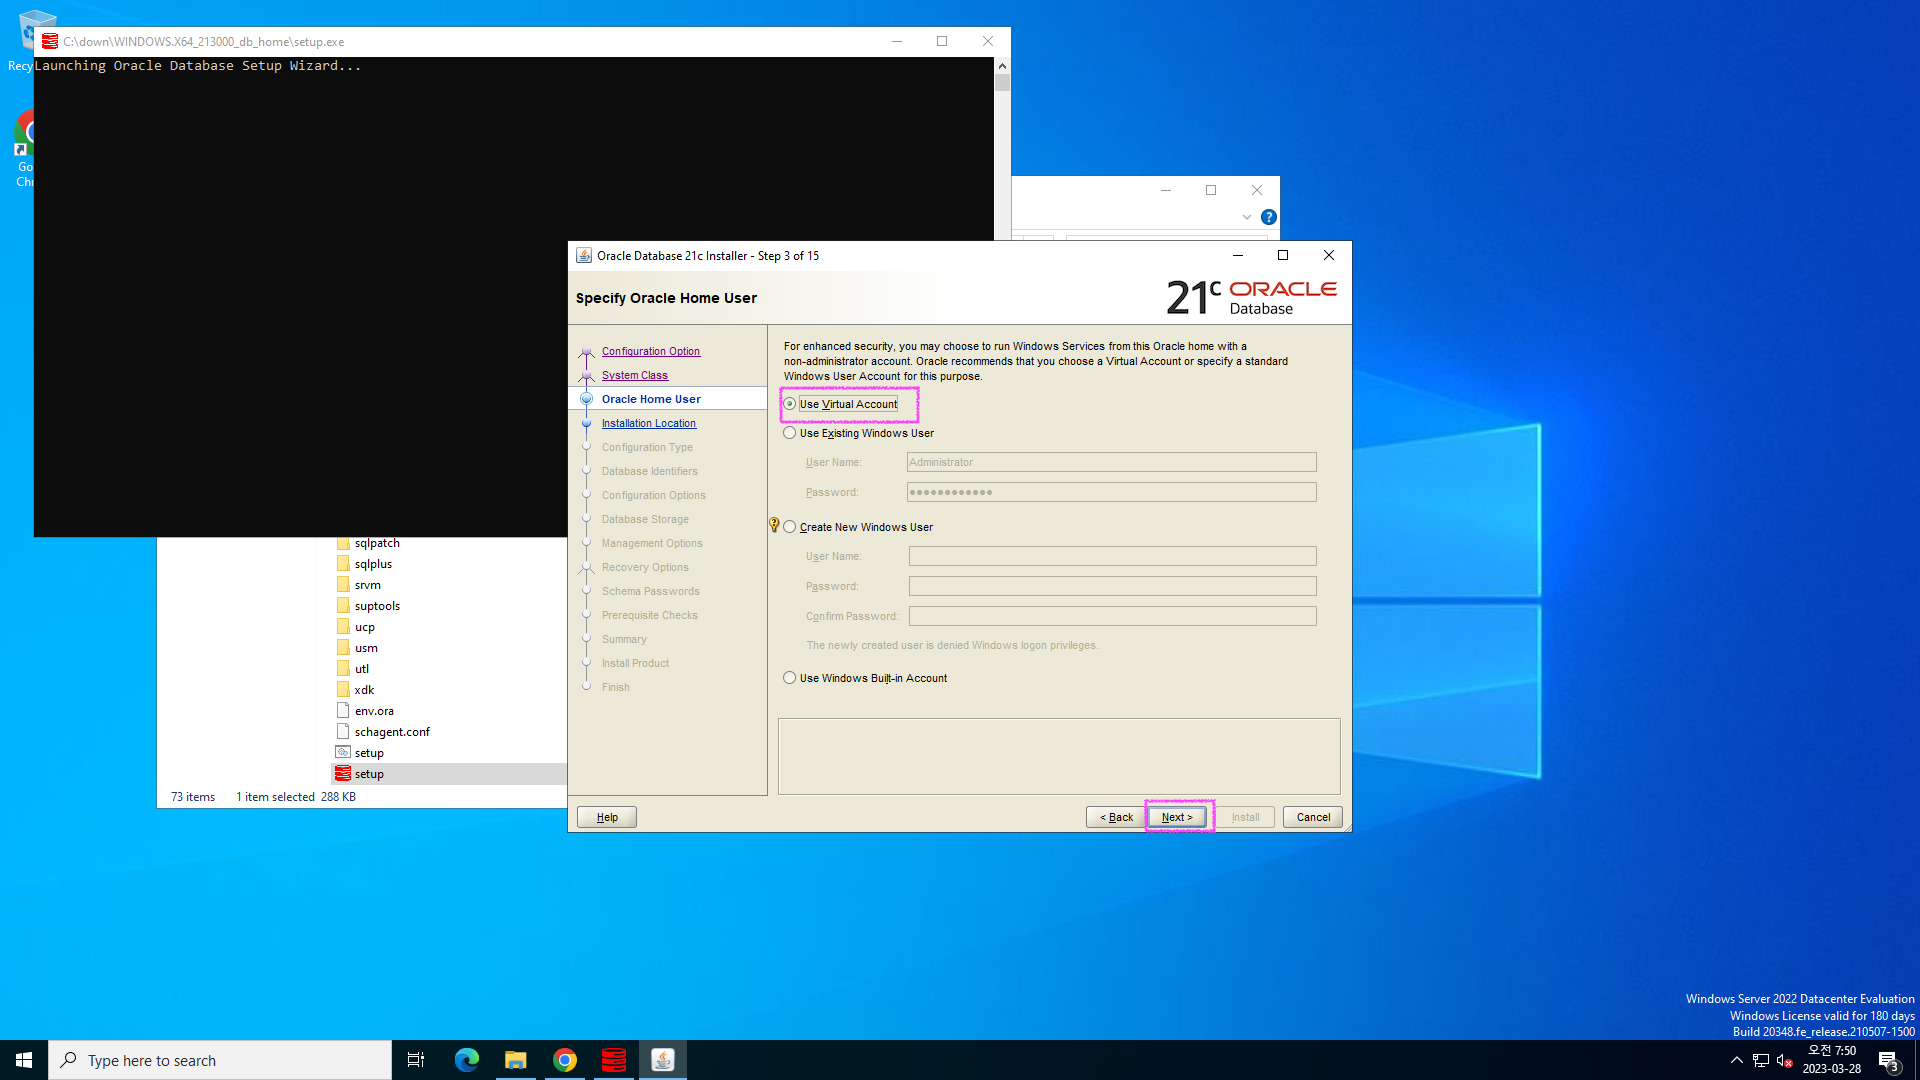
Task: Select Use Windows Built-in Account option
Action: [x=790, y=678]
